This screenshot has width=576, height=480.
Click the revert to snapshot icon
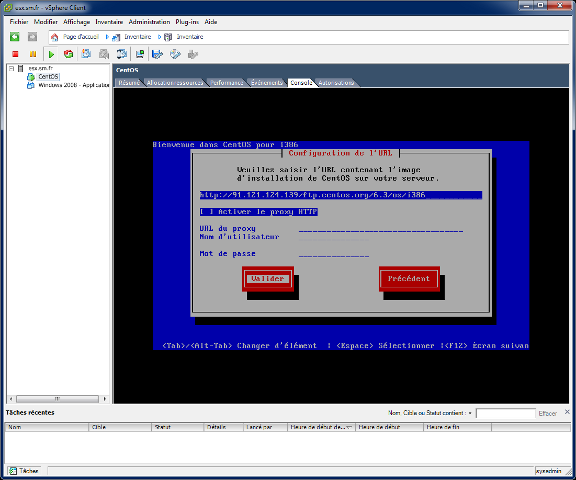pos(104,54)
